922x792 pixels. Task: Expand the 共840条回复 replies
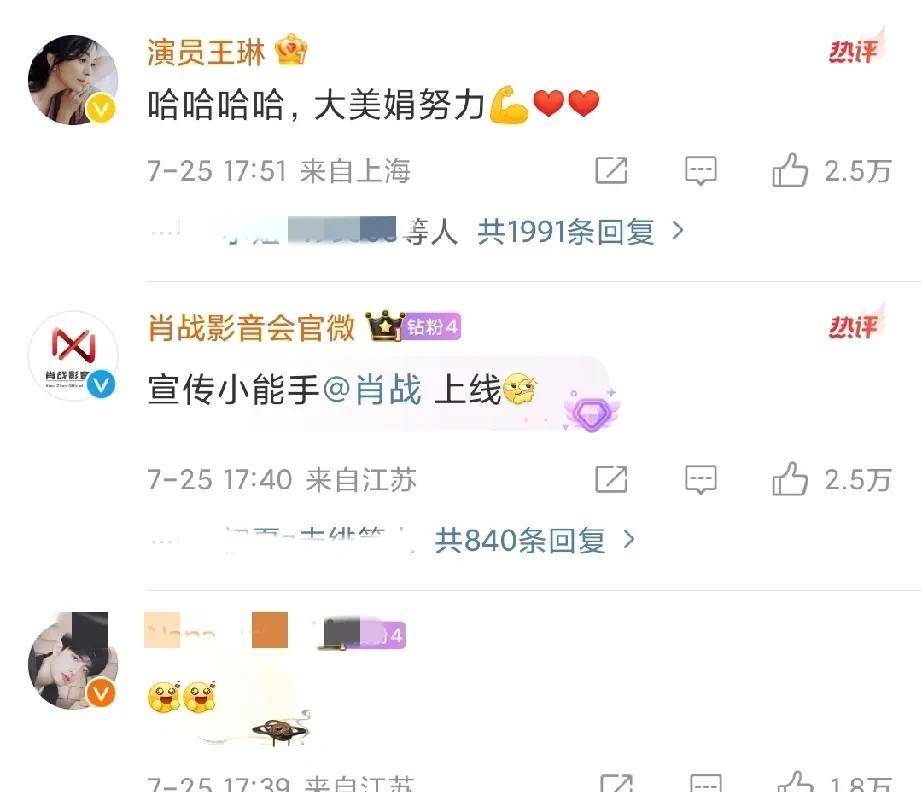(520, 540)
